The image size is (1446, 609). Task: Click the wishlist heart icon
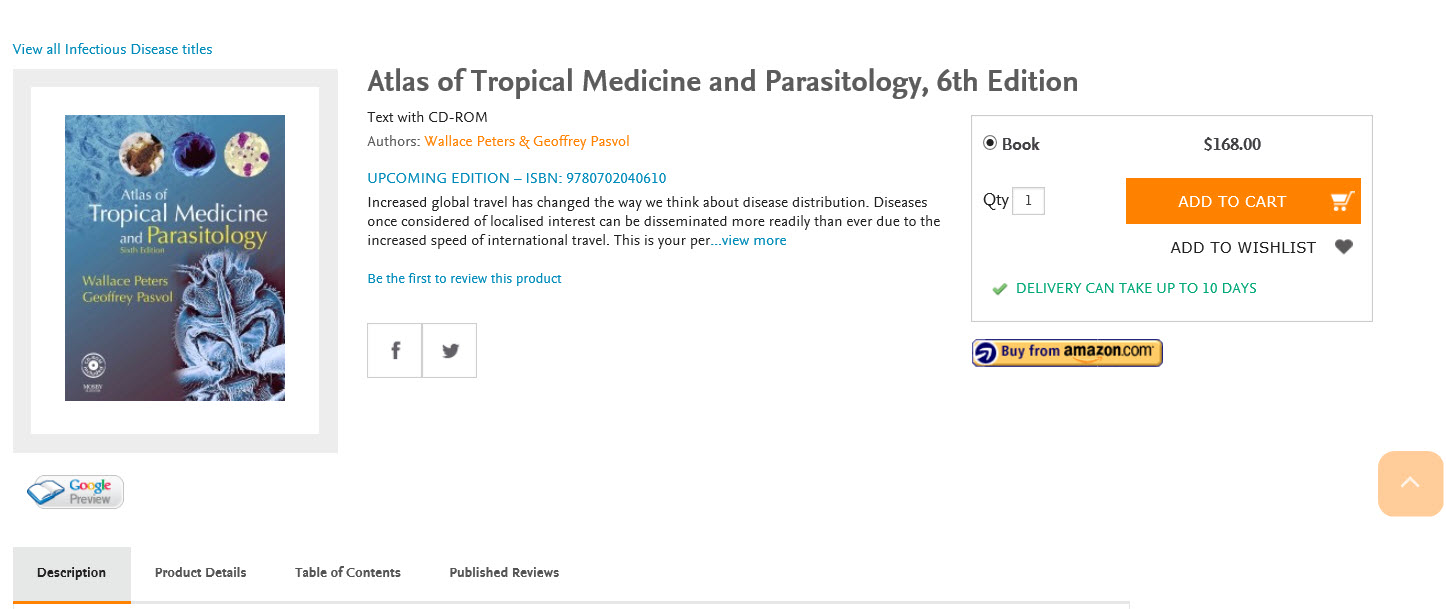tap(1344, 247)
